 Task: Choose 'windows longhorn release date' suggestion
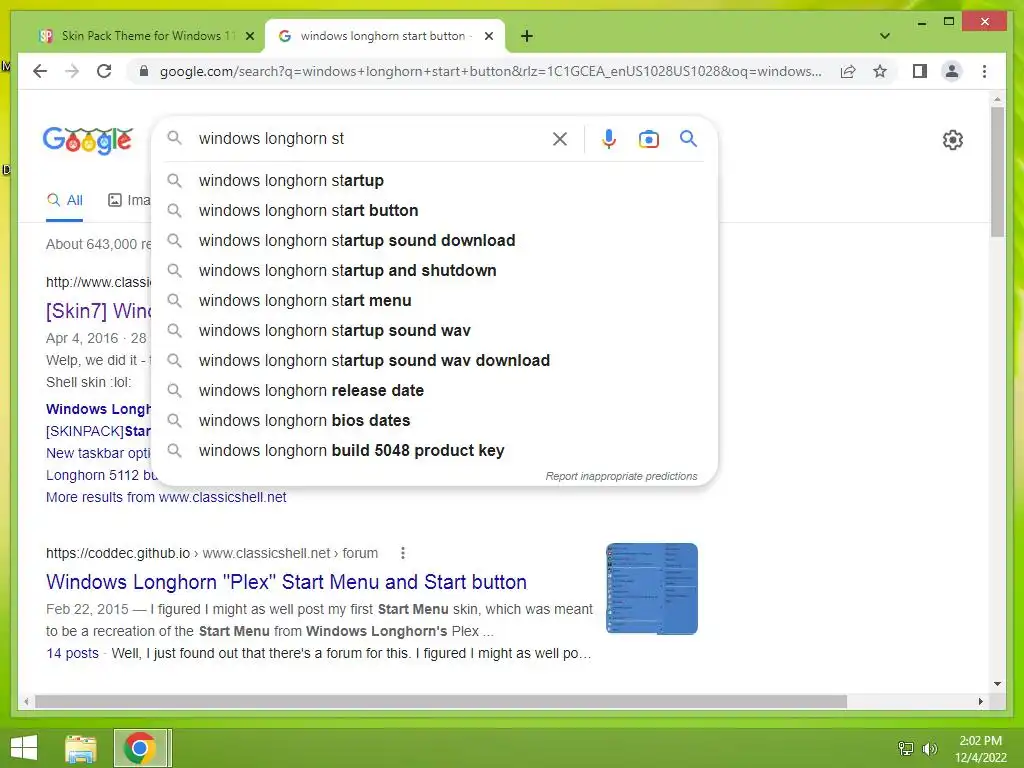click(x=434, y=391)
